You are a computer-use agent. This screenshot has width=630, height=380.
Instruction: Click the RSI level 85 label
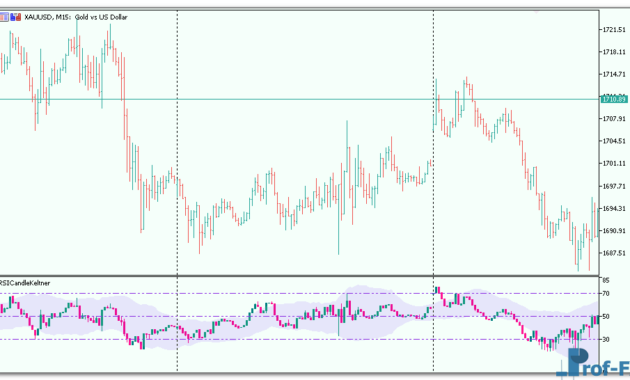(606, 280)
